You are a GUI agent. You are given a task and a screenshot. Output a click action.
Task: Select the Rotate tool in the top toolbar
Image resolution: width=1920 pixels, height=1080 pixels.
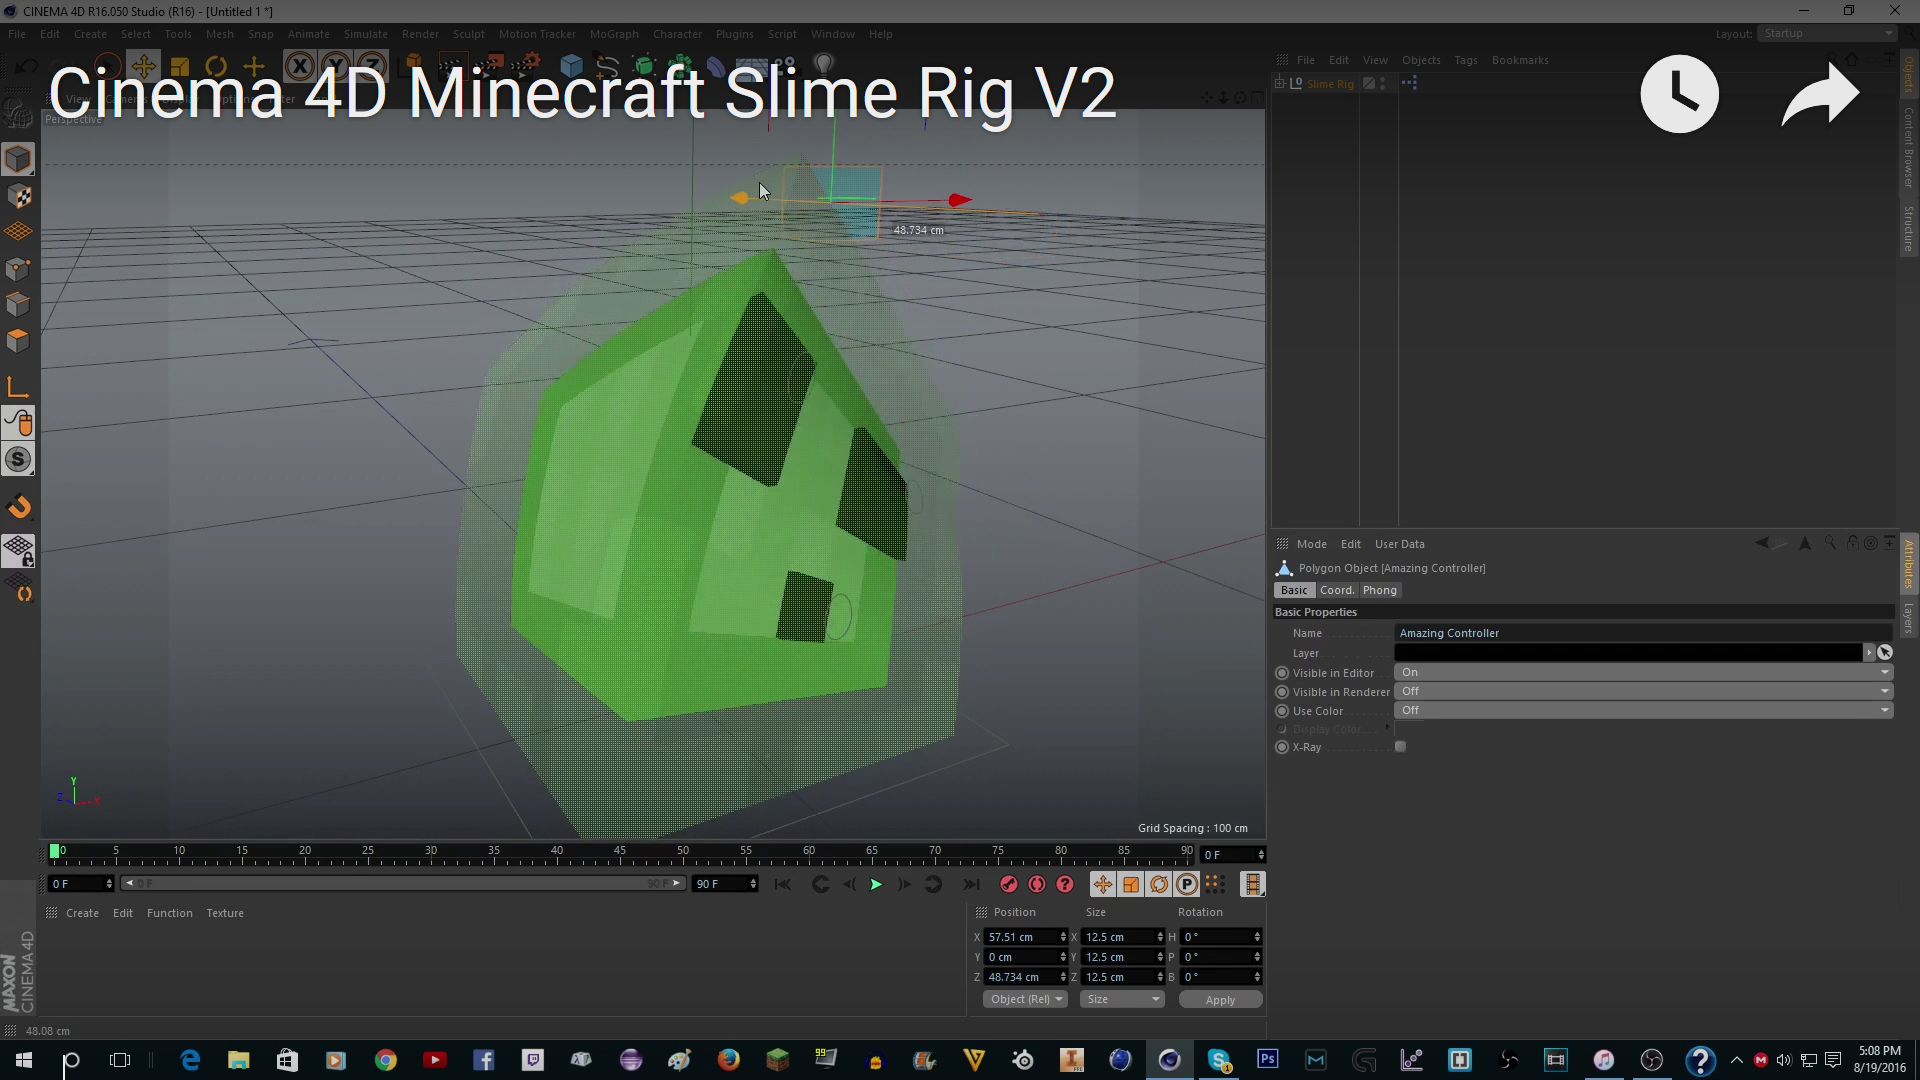(216, 67)
